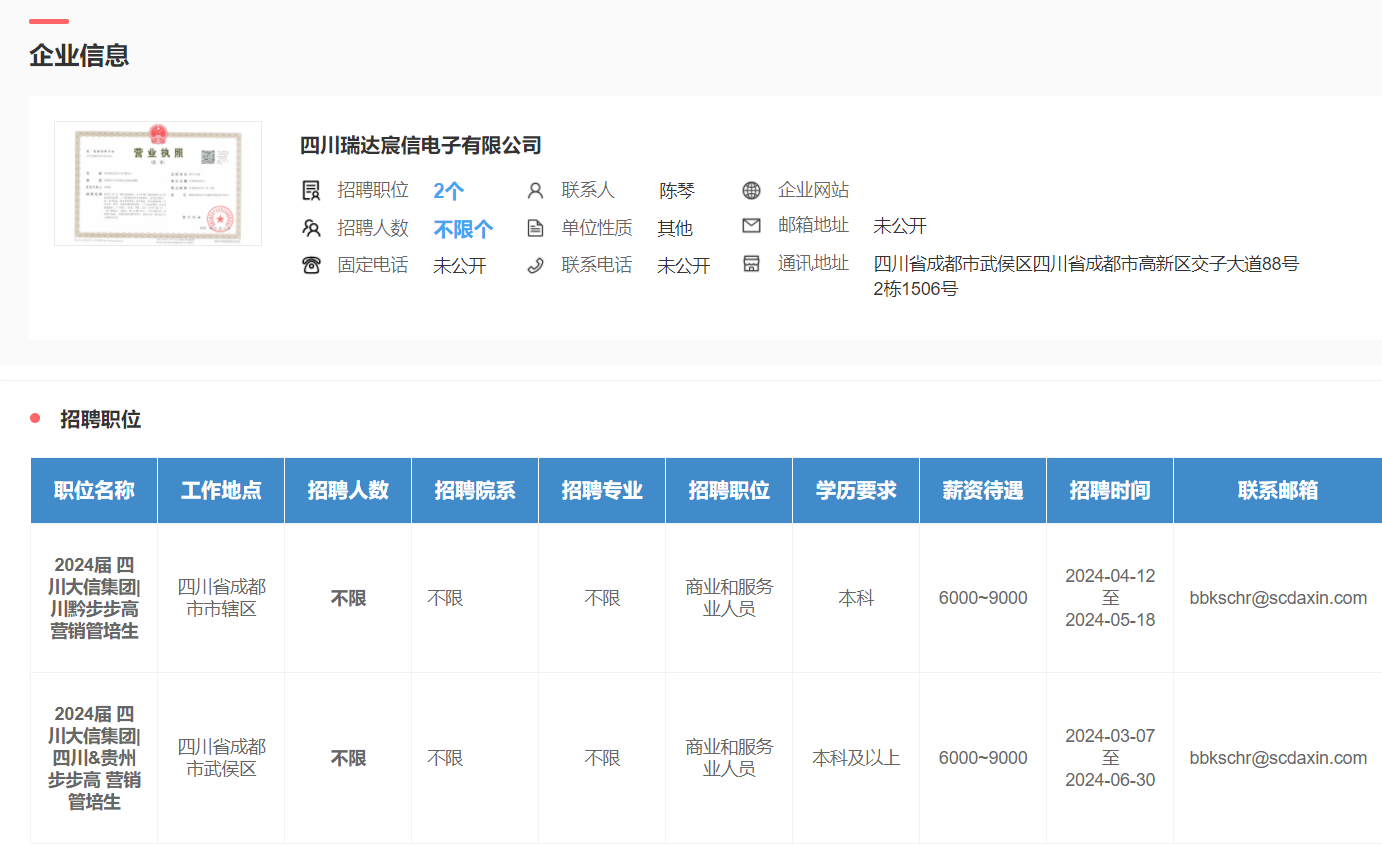Click the 四川省成都市市辖区 location cell
This screenshot has width=1382, height=860.
[221, 598]
